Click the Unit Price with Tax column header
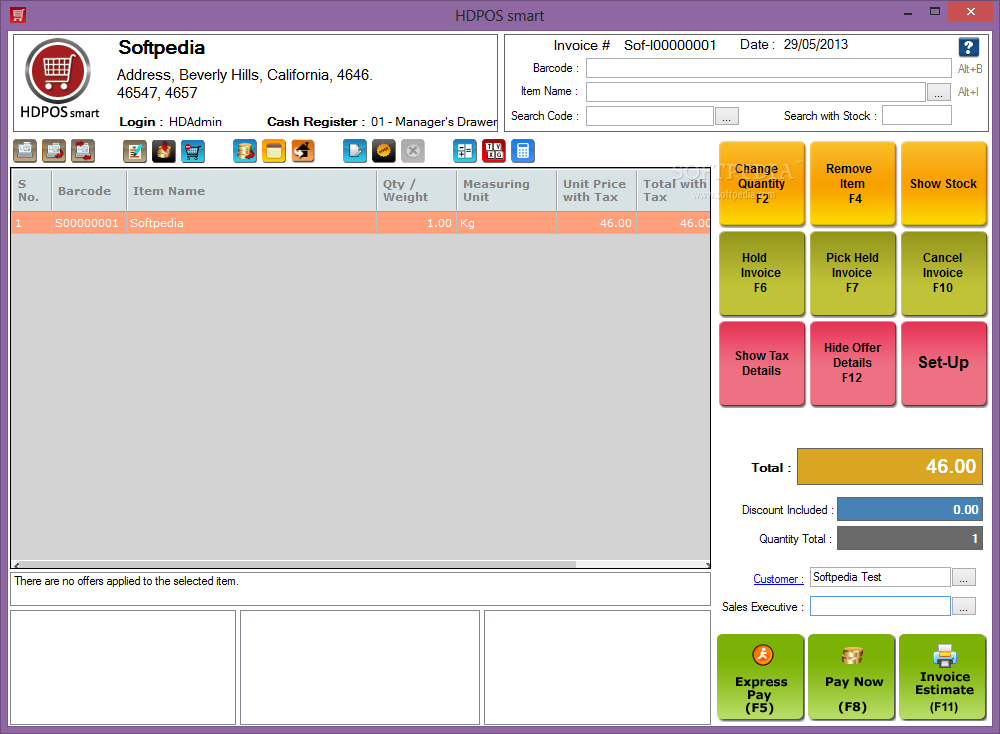This screenshot has width=1000, height=734. click(x=596, y=191)
